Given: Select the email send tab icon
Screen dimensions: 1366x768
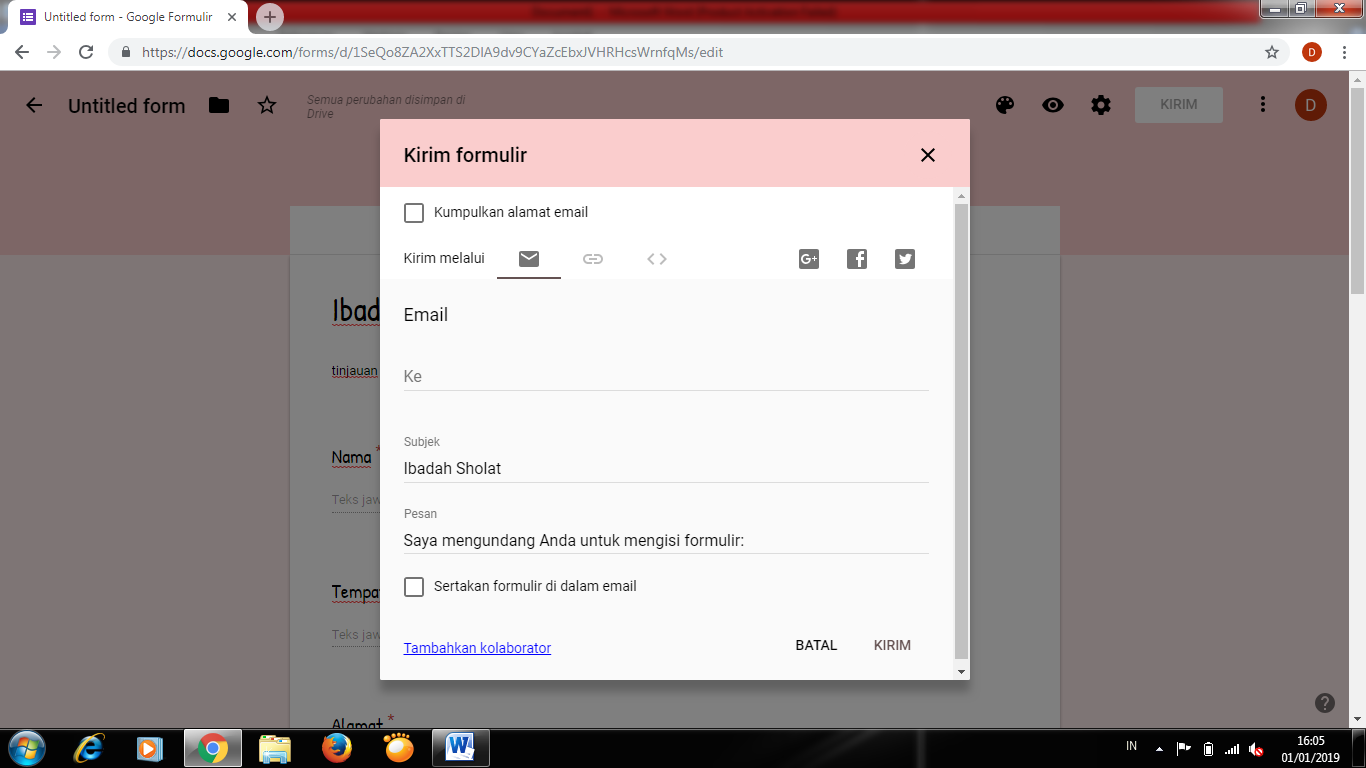Looking at the screenshot, I should (529, 259).
